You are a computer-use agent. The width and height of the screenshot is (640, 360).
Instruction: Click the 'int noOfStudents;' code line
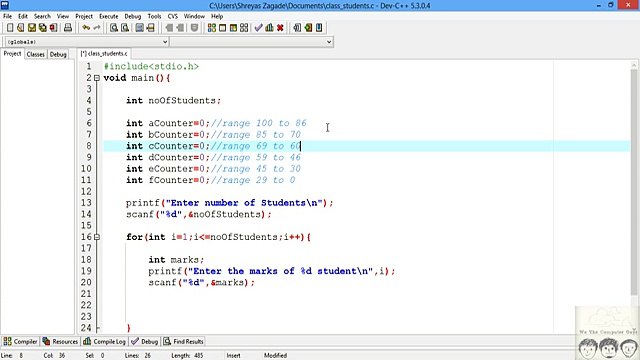(x=173, y=100)
